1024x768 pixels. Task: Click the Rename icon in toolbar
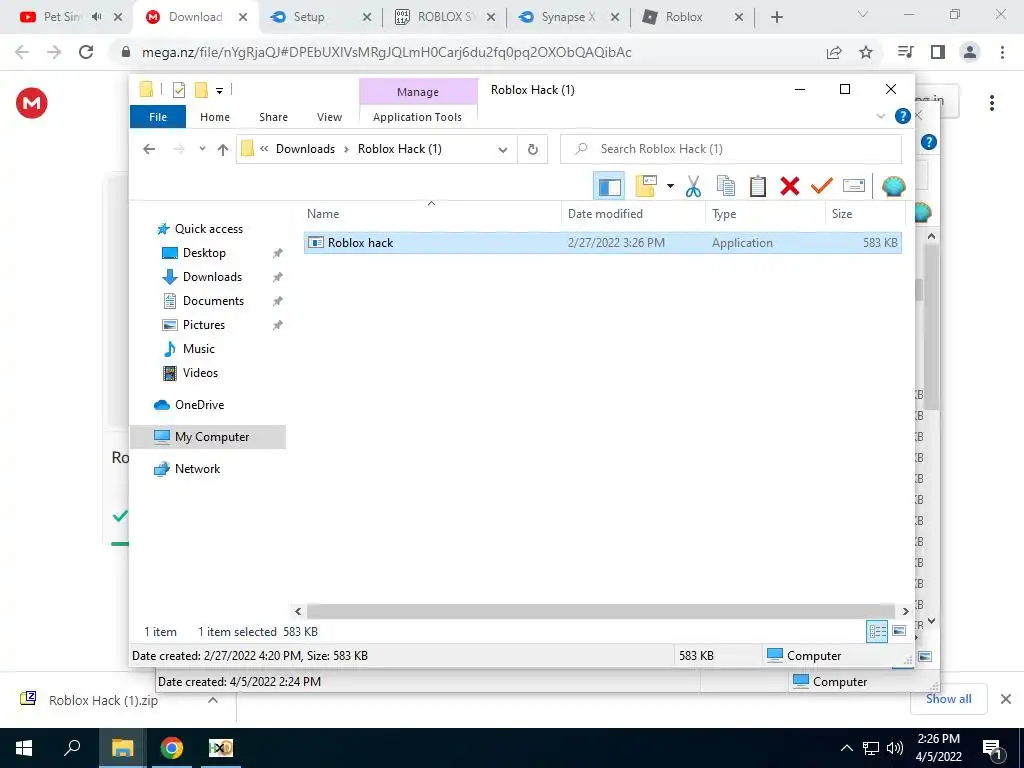[854, 186]
